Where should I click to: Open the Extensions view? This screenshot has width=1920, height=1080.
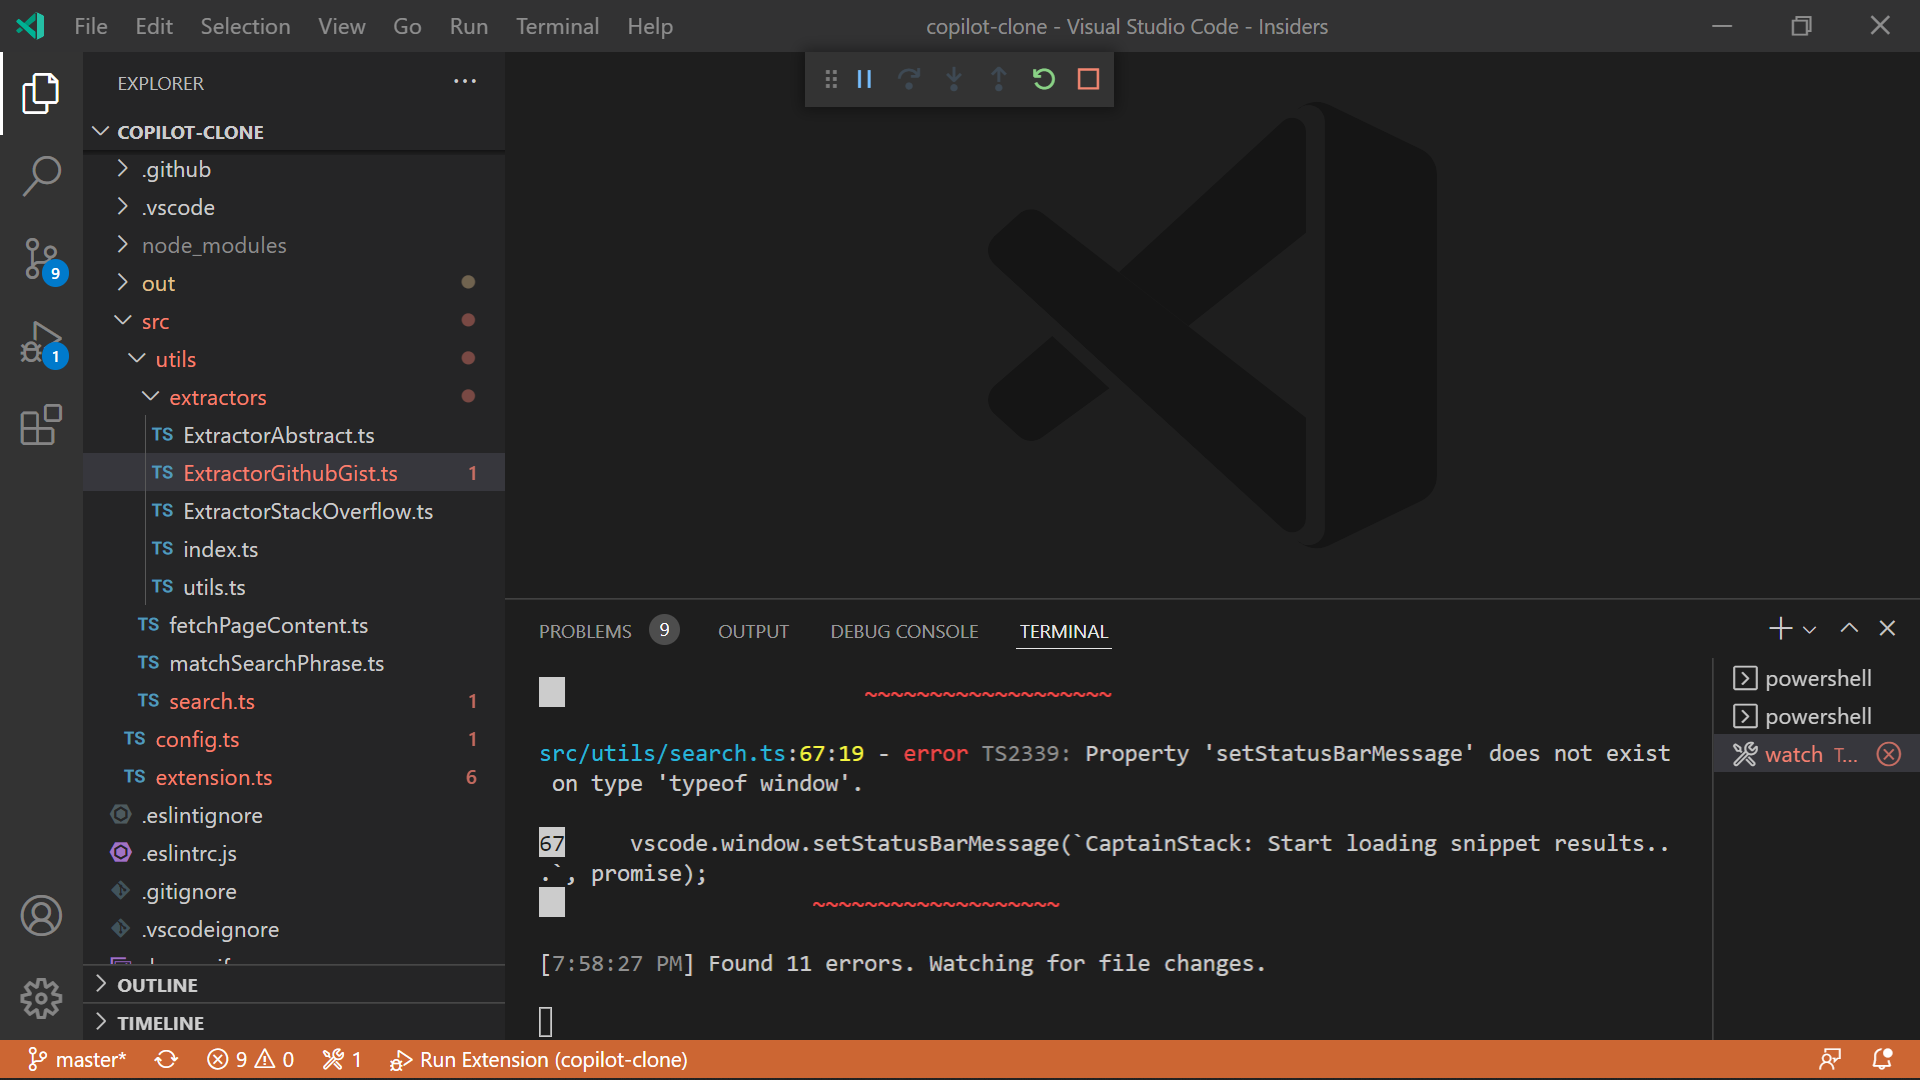pyautogui.click(x=41, y=426)
